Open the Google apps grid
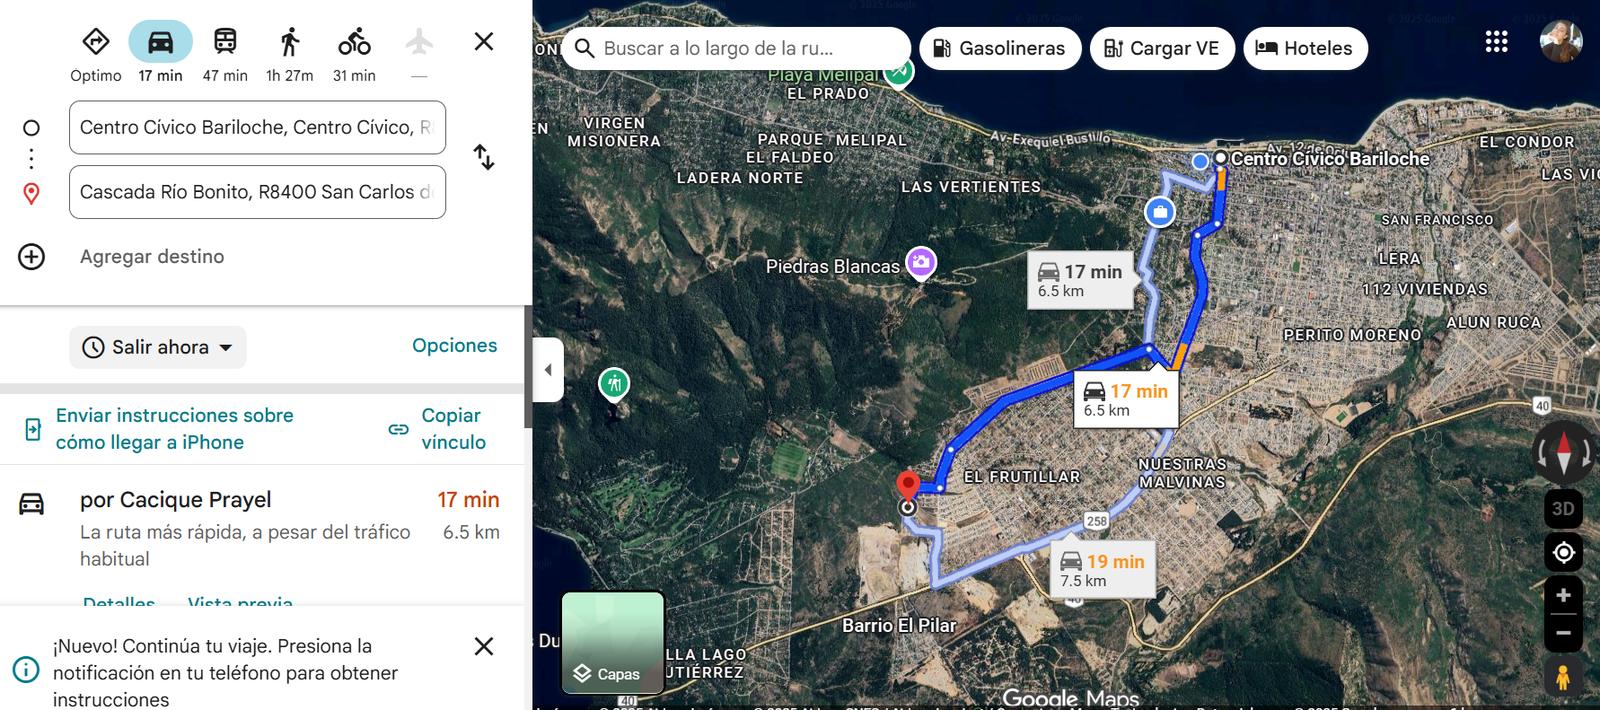 tap(1496, 41)
